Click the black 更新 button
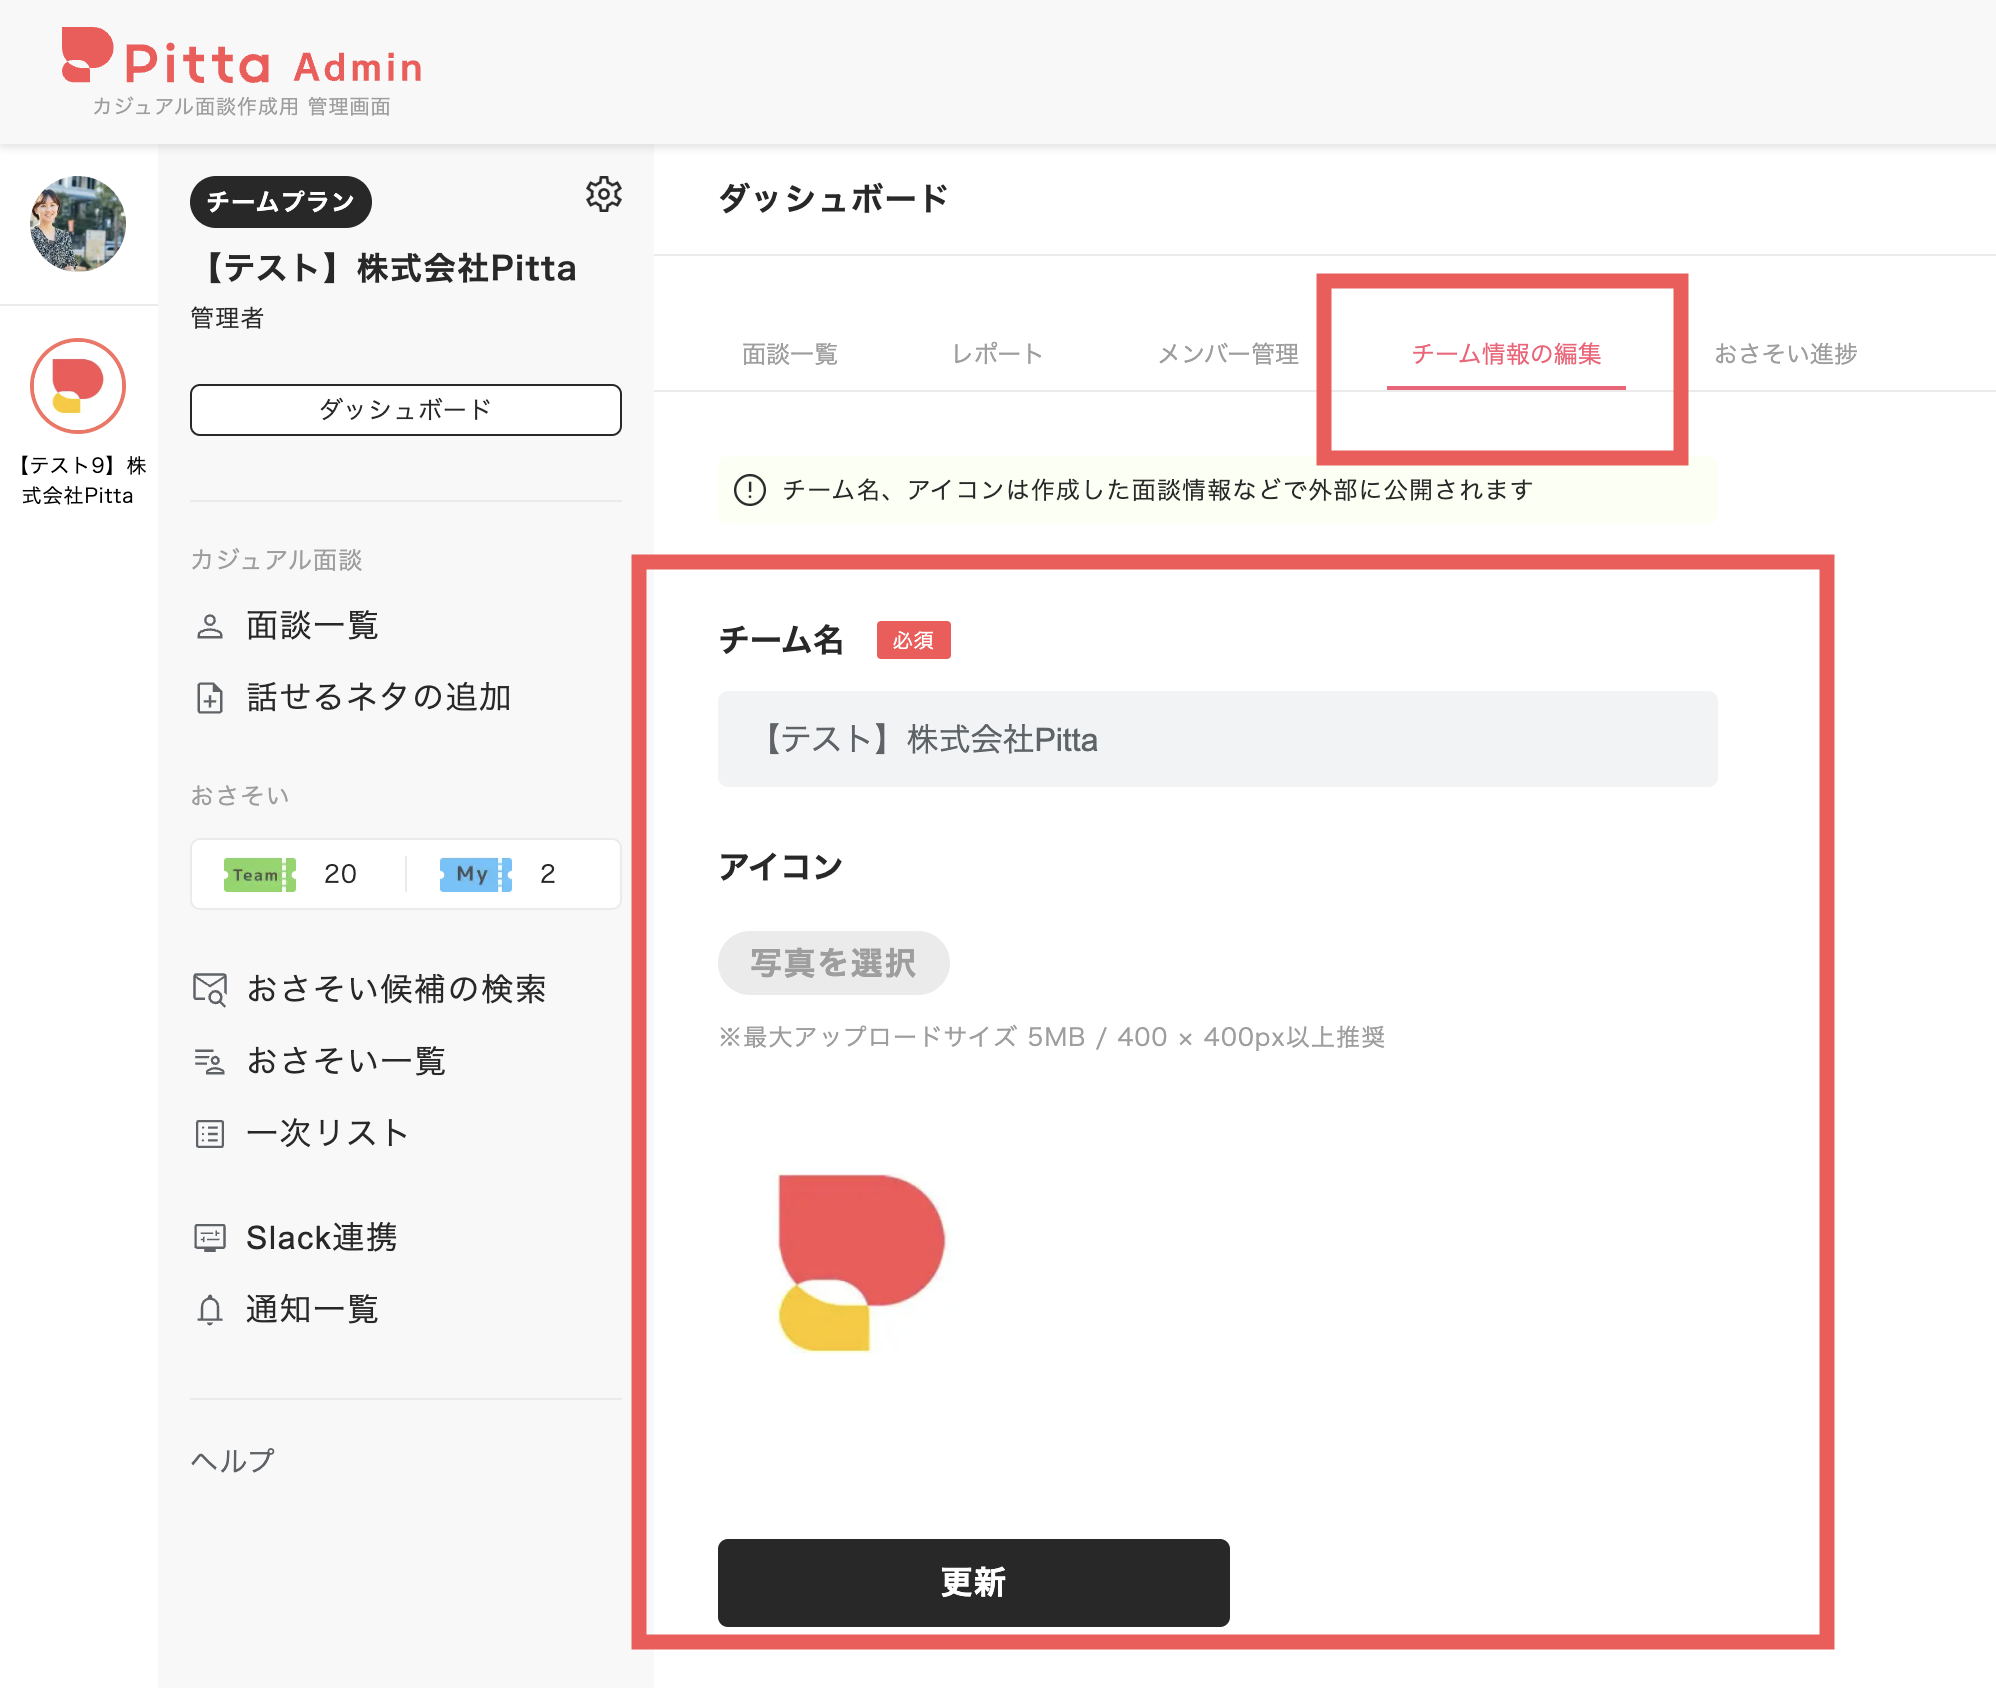Screen dimensions: 1996x1688 coord(974,1582)
